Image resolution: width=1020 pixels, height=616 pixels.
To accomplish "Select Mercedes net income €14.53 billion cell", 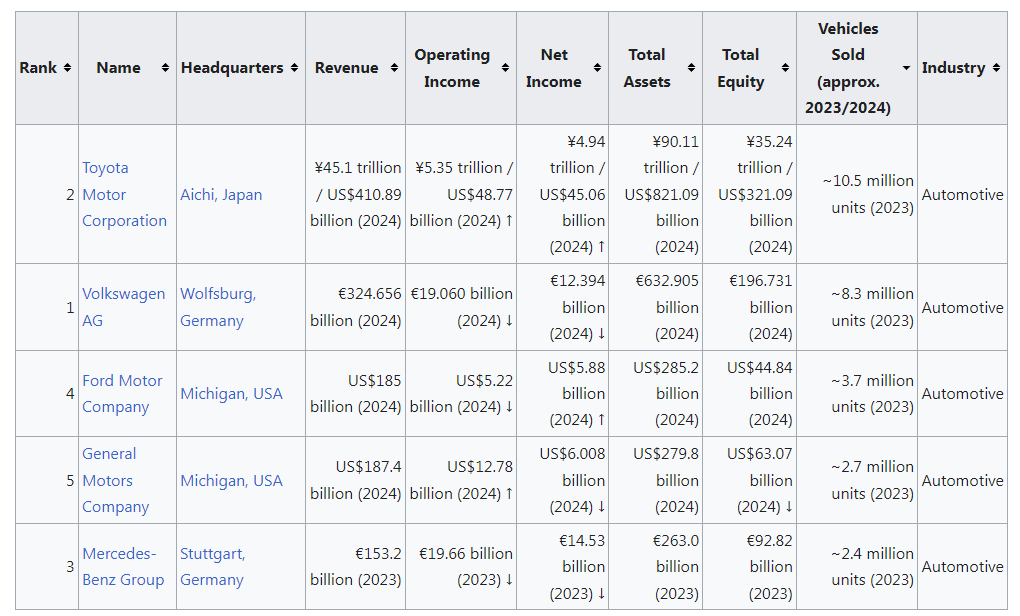I will [563, 567].
